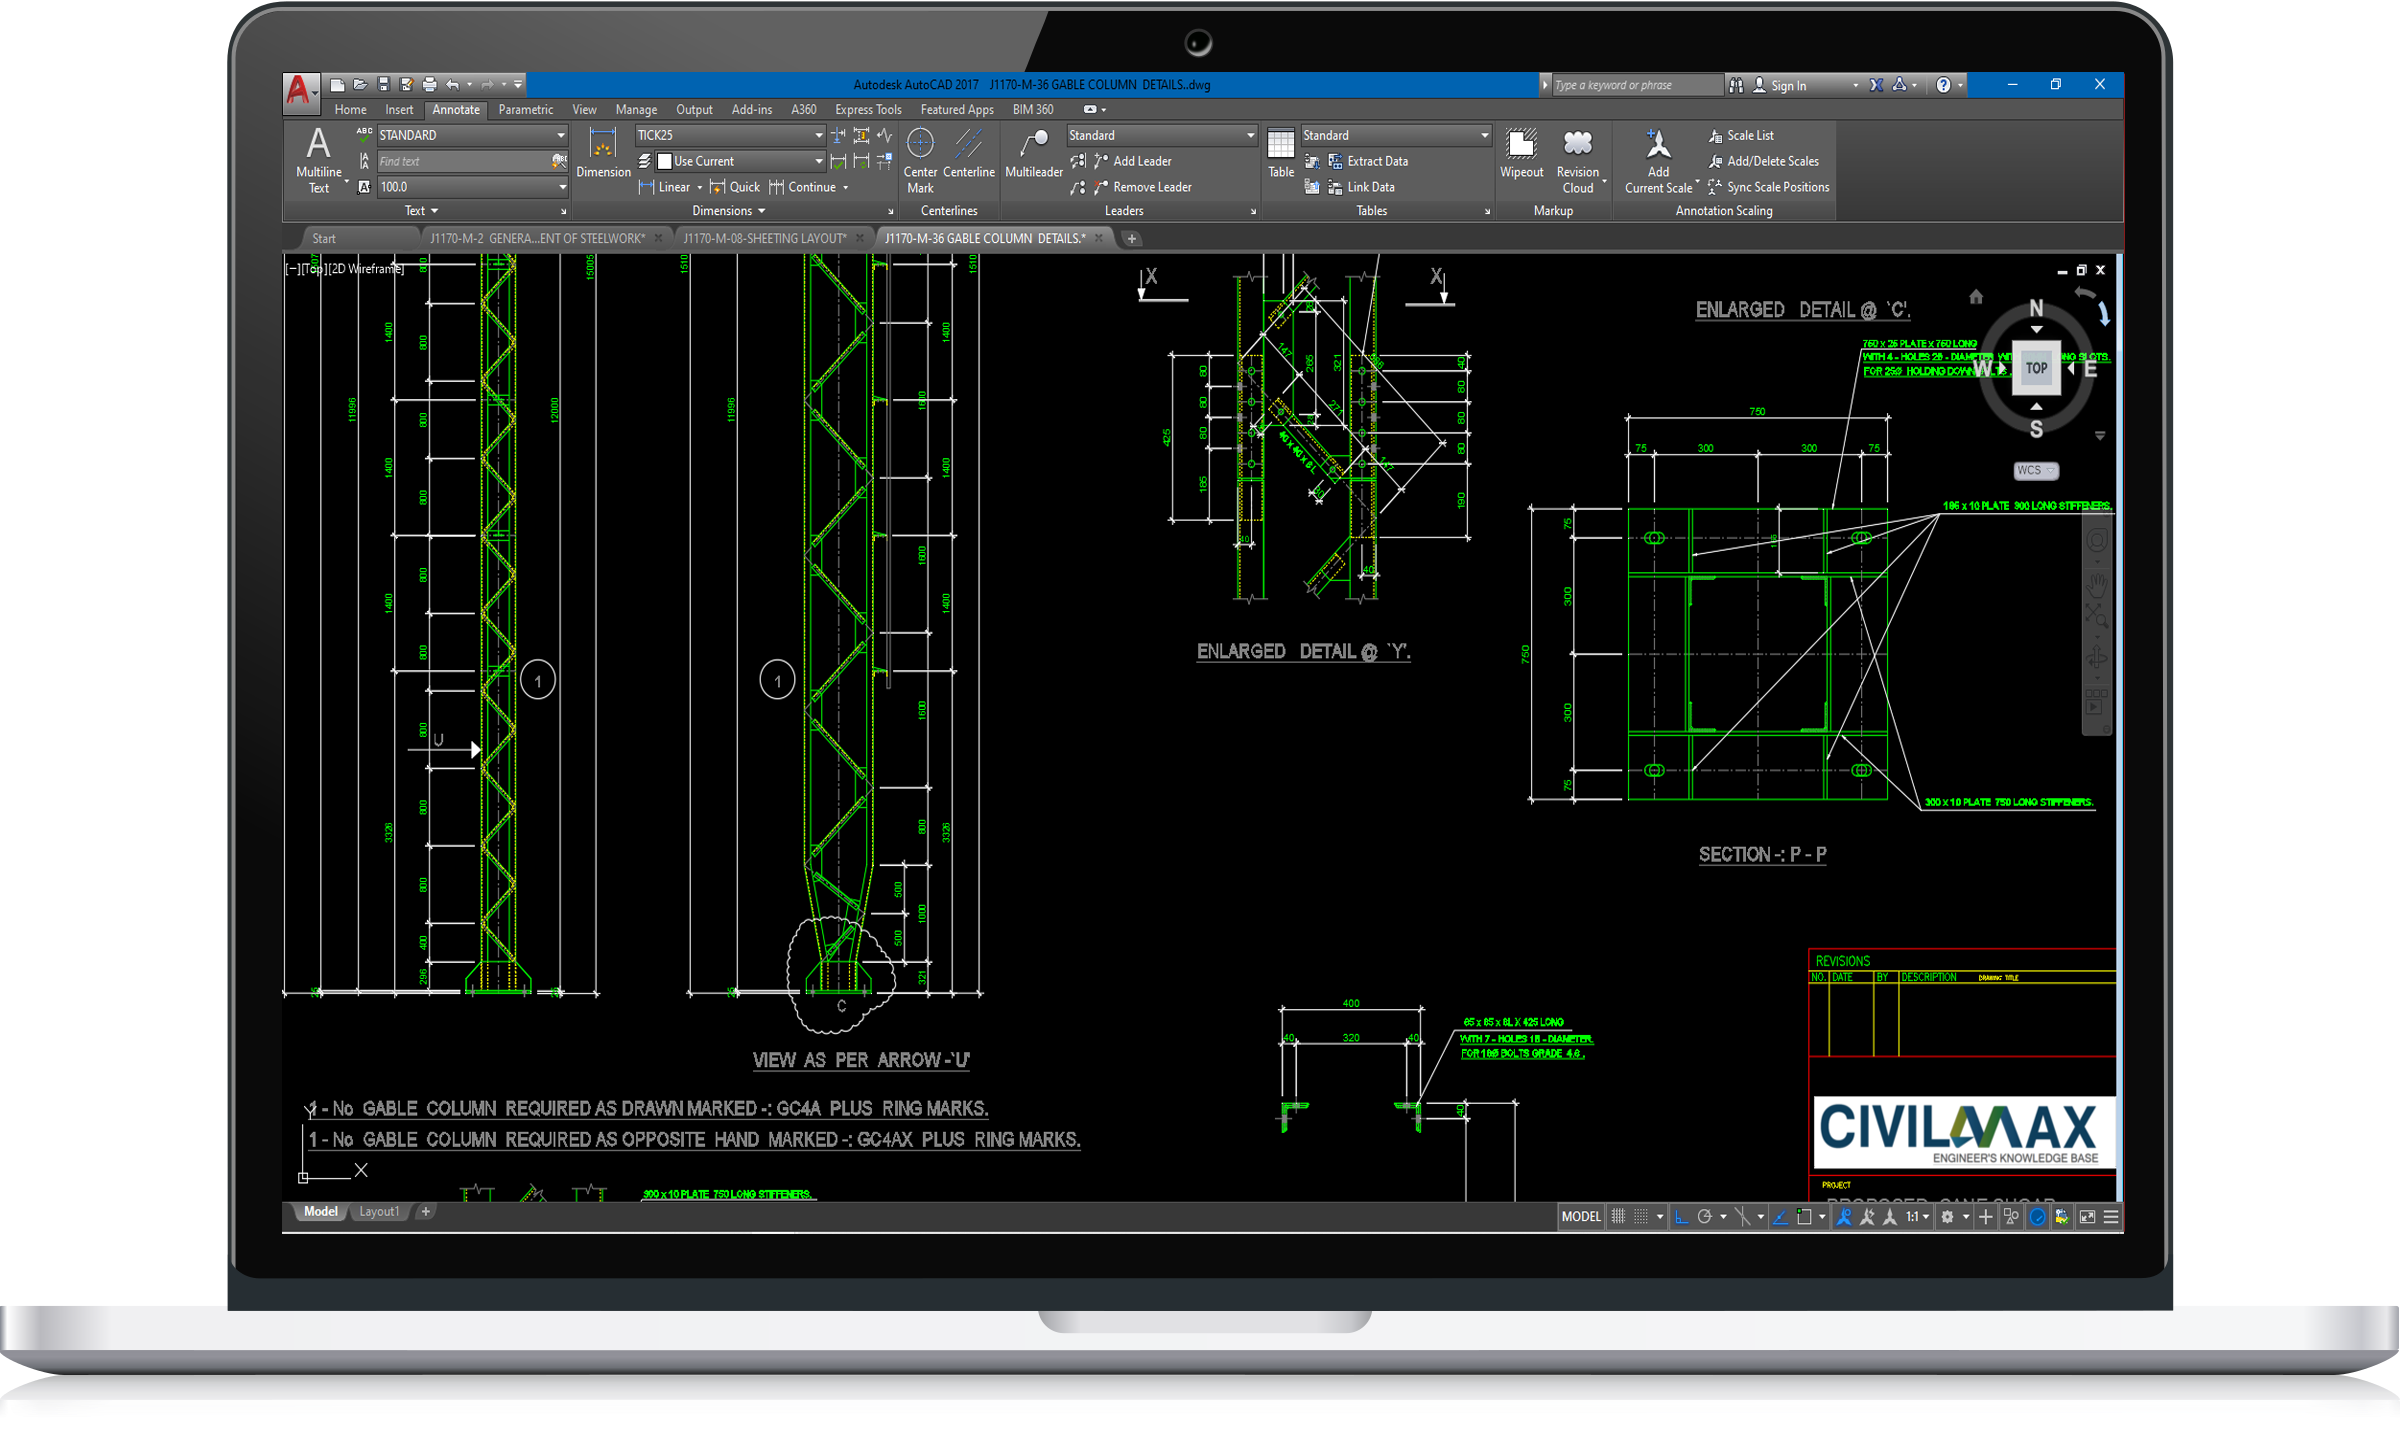Open the 100.0 text height dropdown

472,187
